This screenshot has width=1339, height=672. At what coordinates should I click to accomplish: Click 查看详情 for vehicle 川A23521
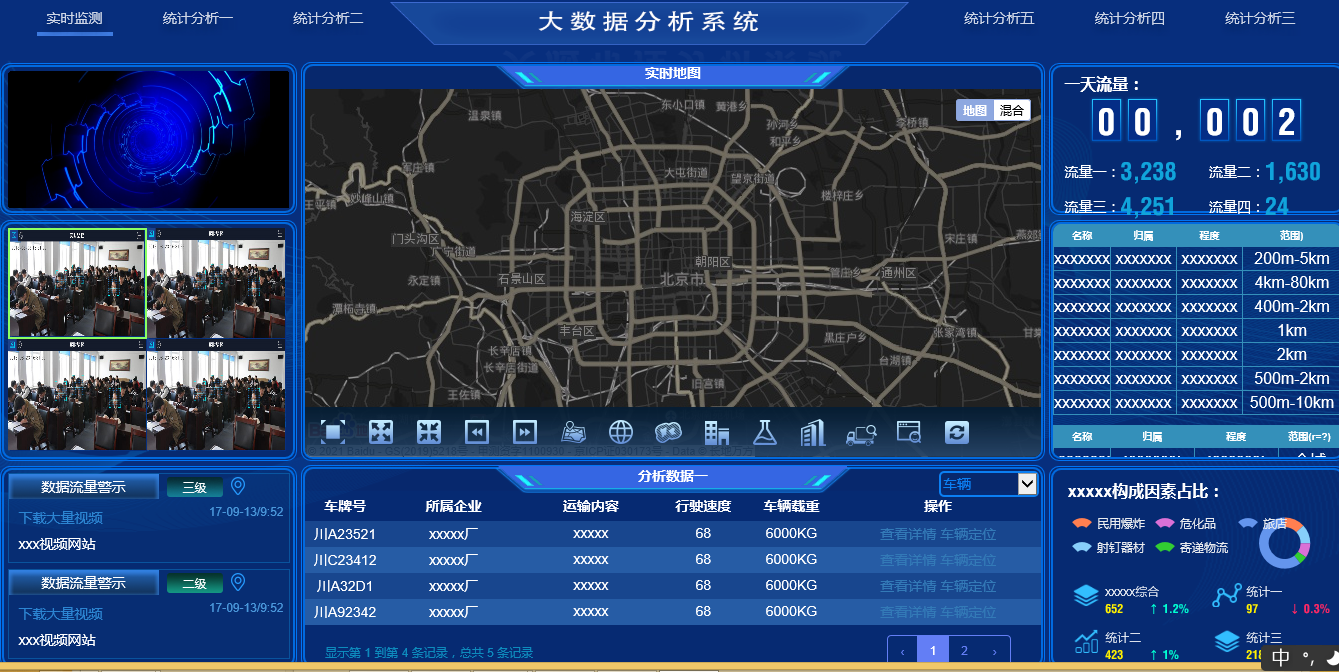(907, 534)
